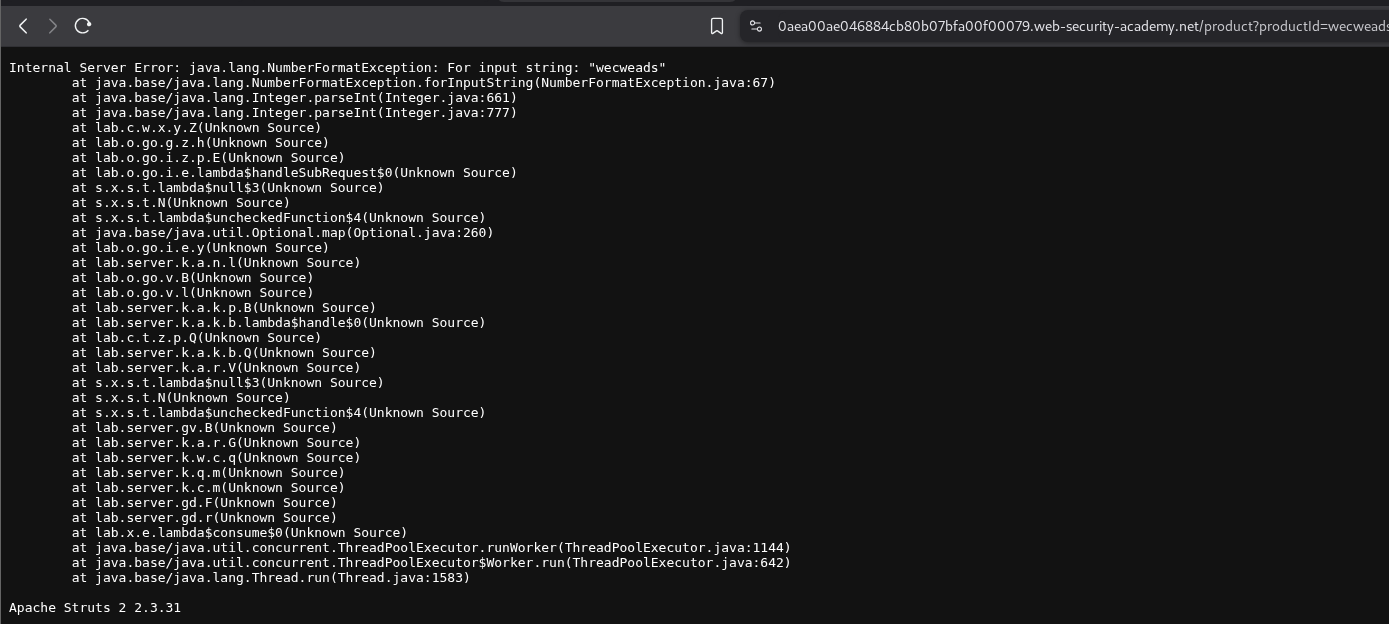Click the NumberFormatException.forInputString stack line
Image resolution: width=1389 pixels, height=624 pixels.
(x=423, y=83)
